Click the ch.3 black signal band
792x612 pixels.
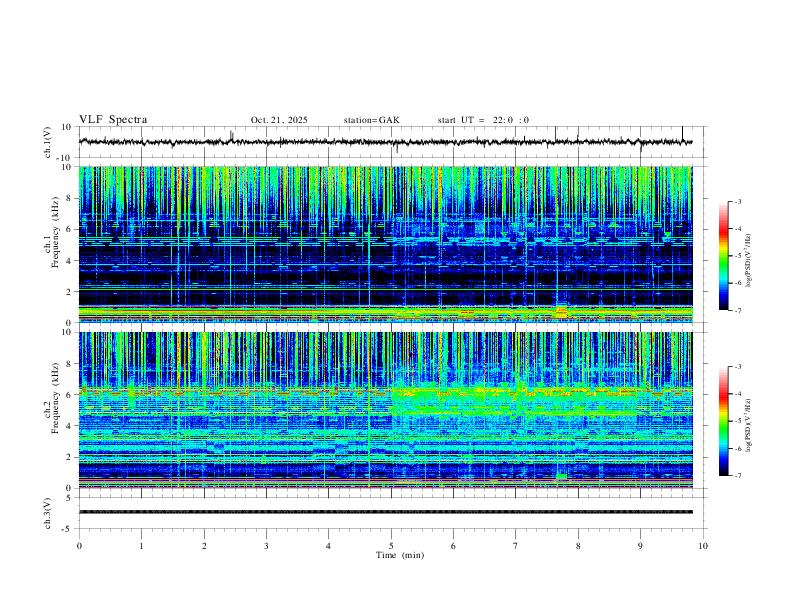[x=385, y=512]
